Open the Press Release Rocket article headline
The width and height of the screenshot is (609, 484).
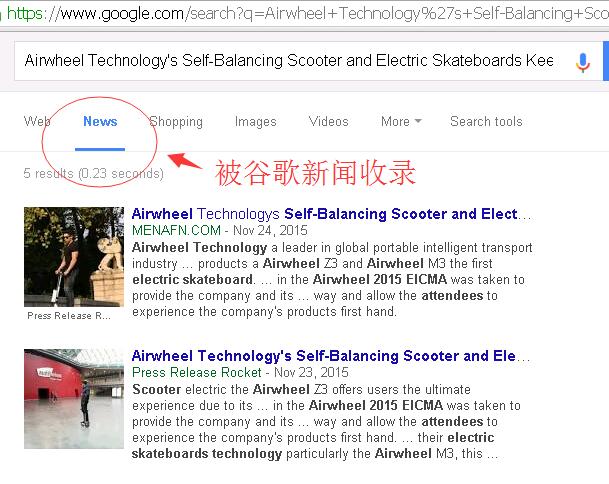click(x=331, y=356)
